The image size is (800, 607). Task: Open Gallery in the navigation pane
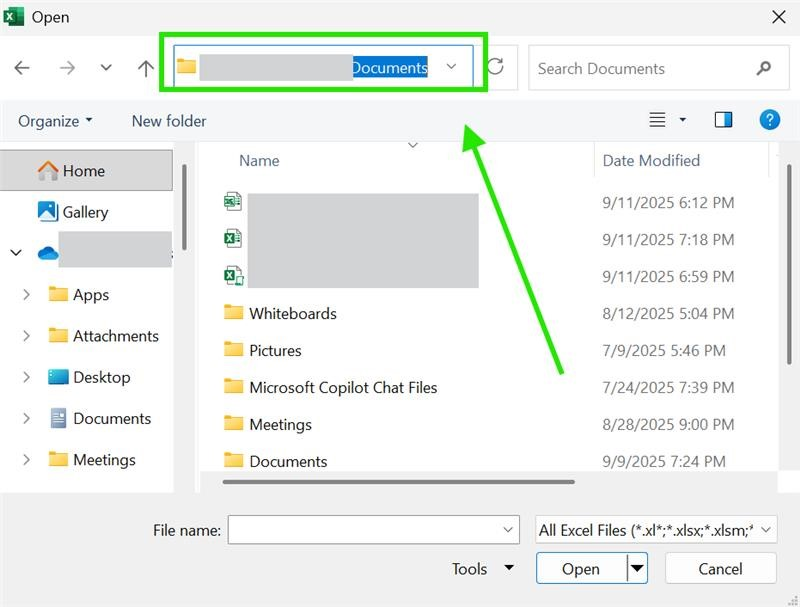(85, 212)
